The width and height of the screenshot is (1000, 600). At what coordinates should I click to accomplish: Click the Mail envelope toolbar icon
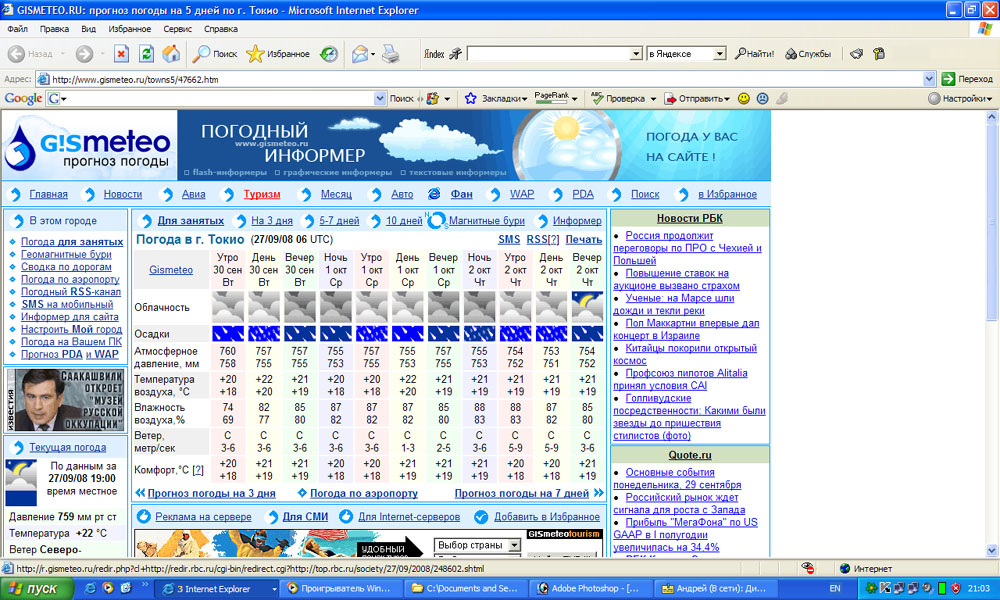pos(360,54)
